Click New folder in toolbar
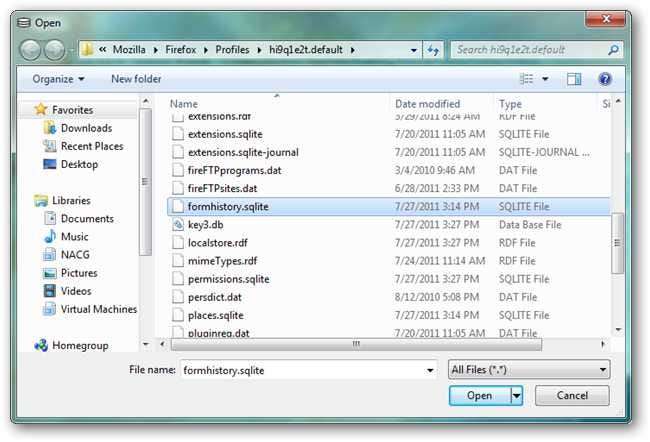Viewport: 650px width, 442px height. [x=136, y=79]
